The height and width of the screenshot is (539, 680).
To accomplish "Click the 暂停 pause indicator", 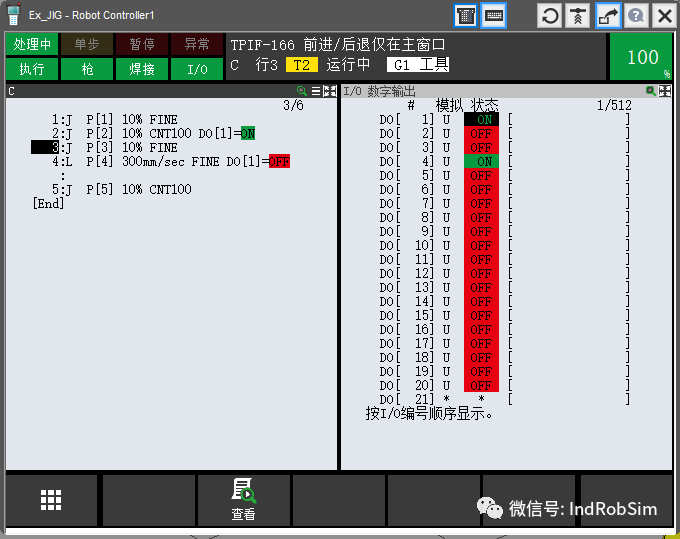I will (x=142, y=44).
